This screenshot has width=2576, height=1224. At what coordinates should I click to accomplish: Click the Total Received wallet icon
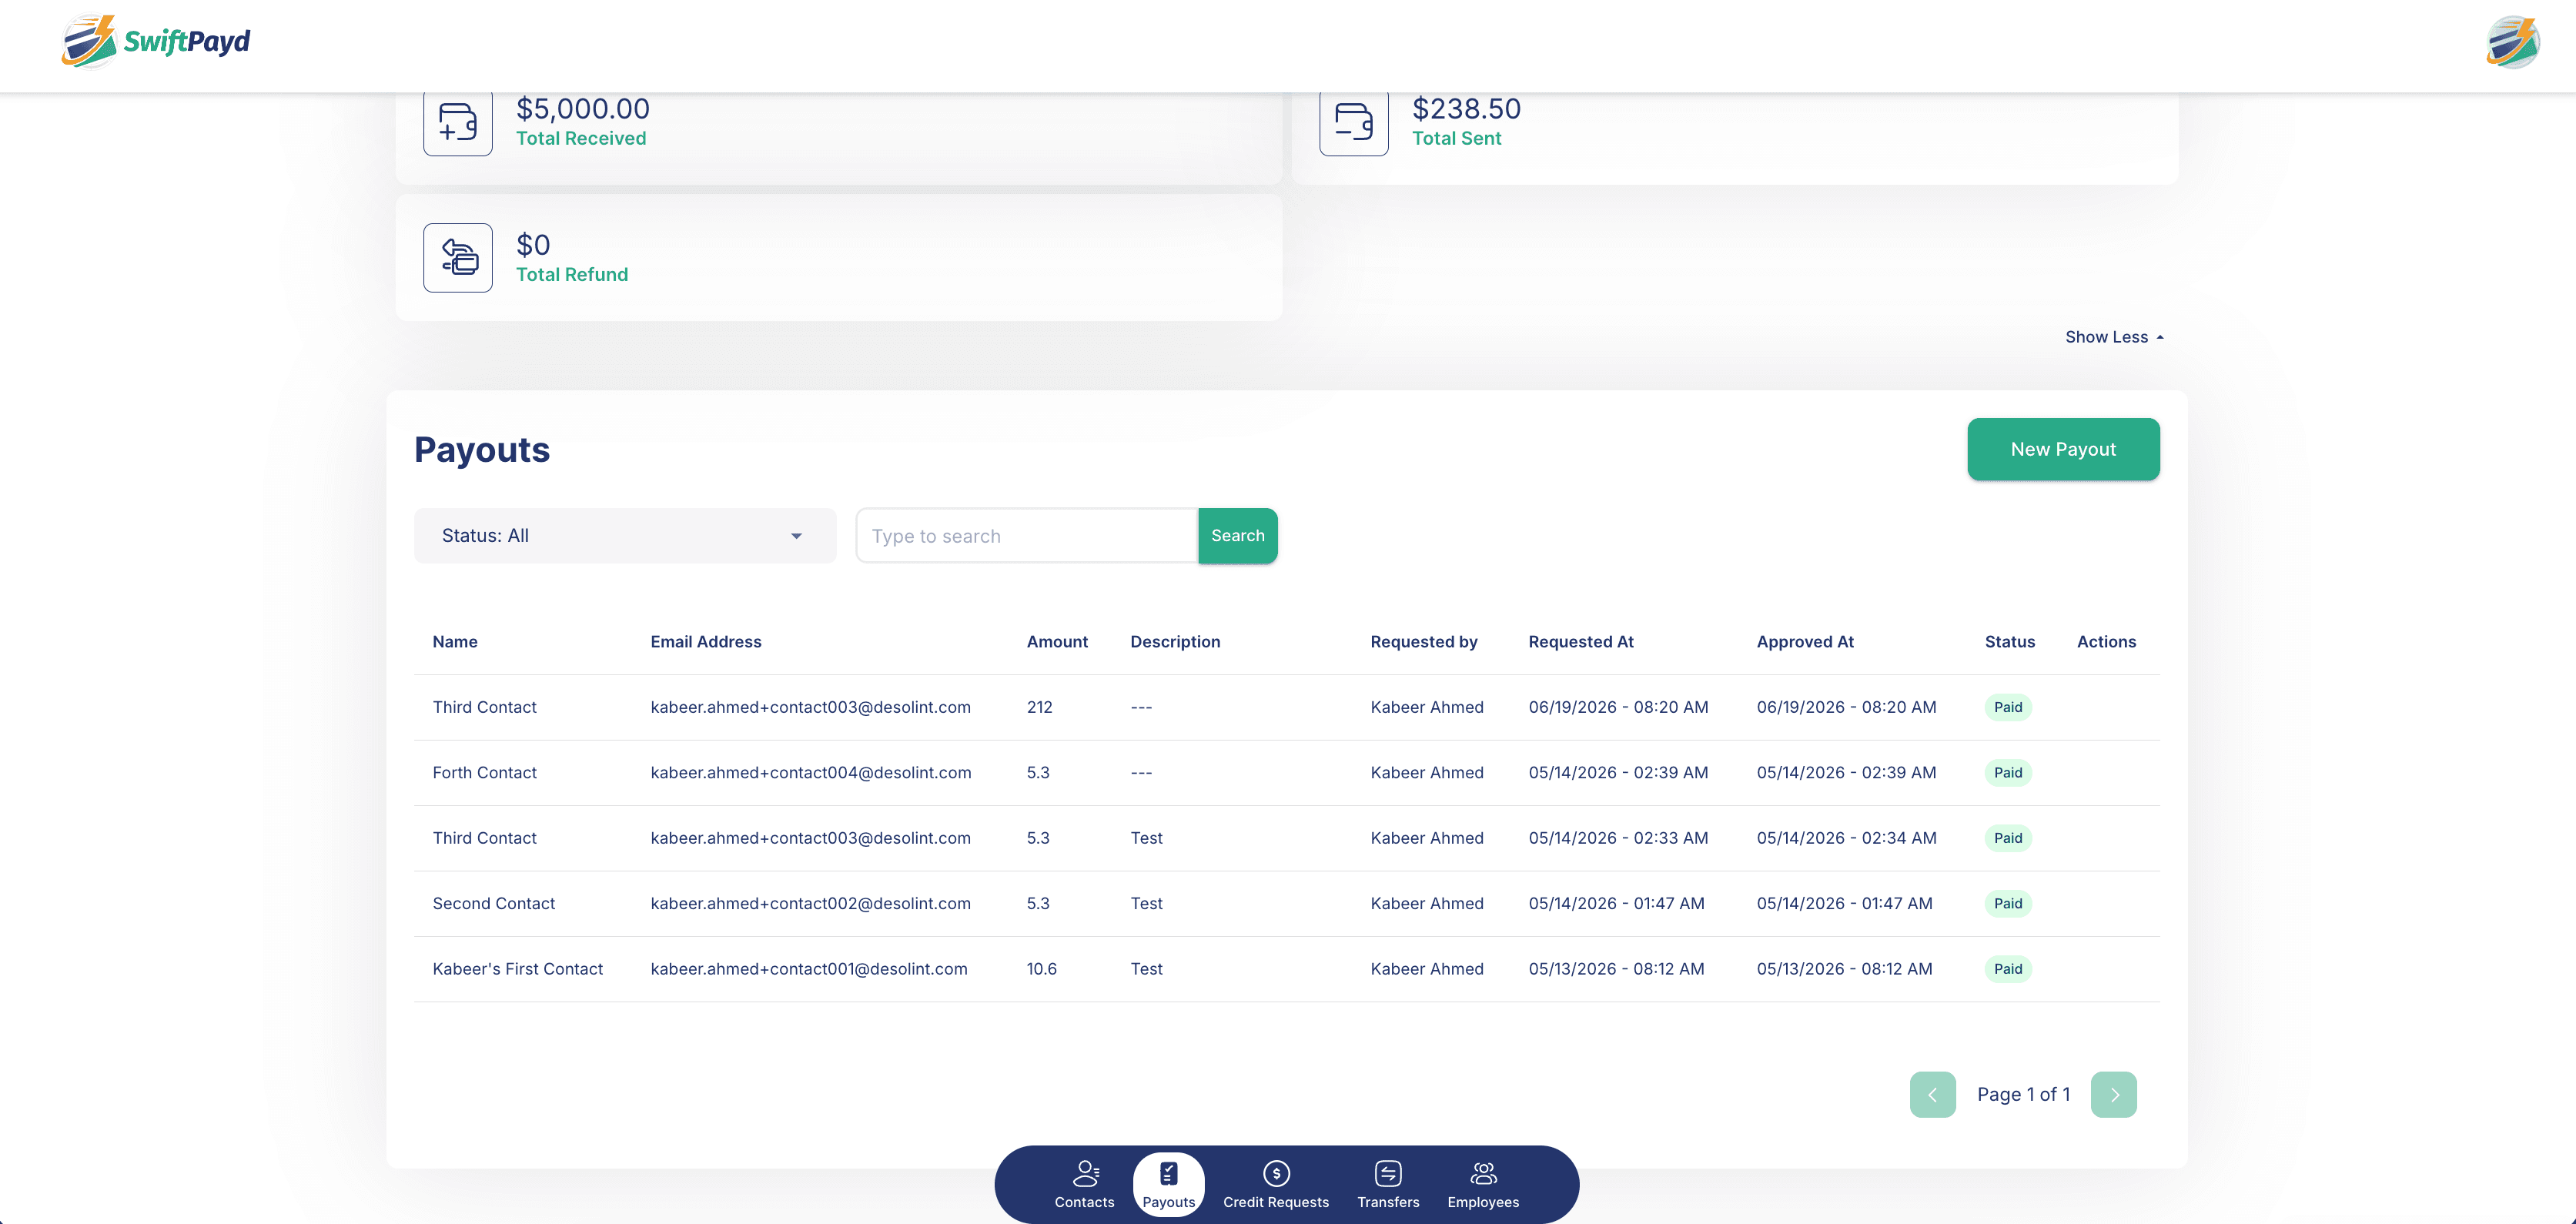click(458, 122)
